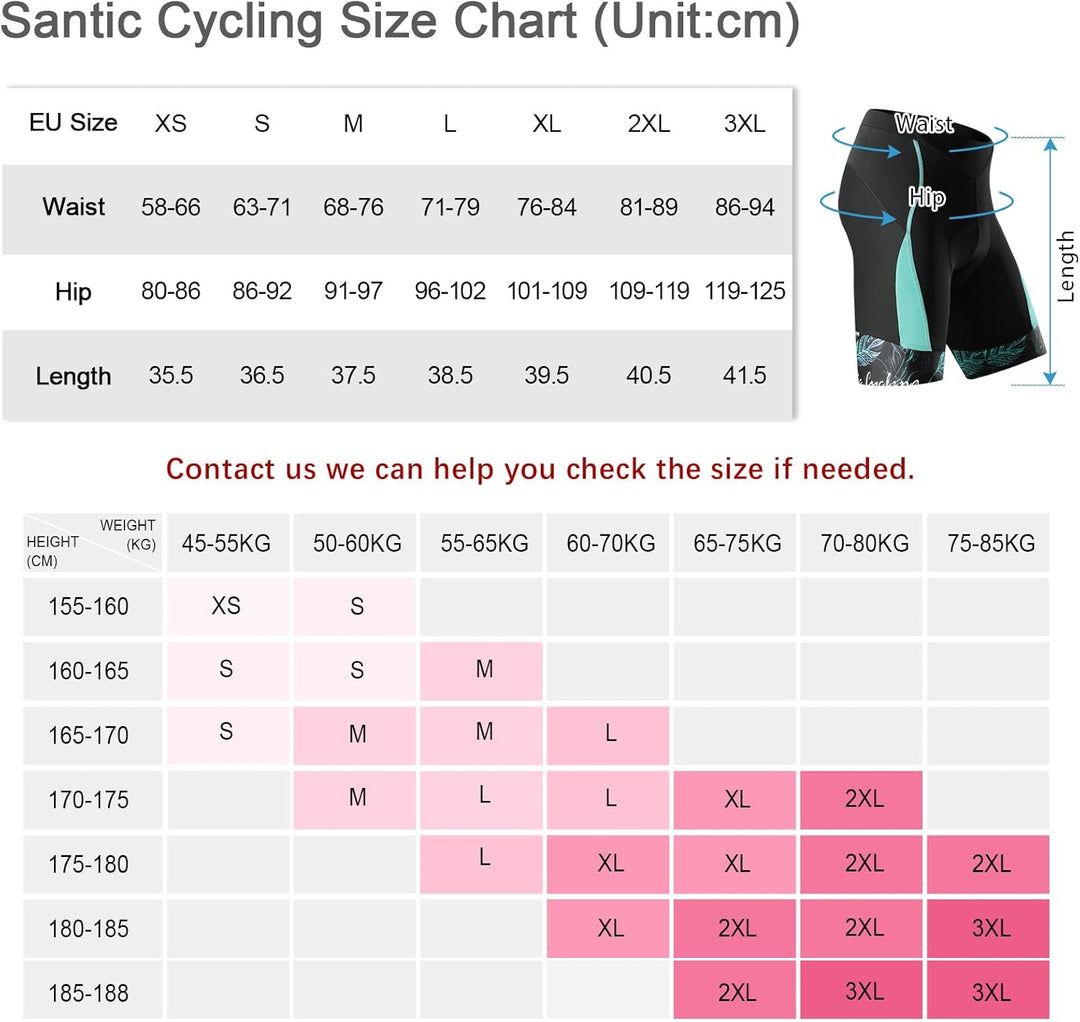Select the M cell in the 160-165 row
The image size is (1080, 1022).
tap(484, 670)
